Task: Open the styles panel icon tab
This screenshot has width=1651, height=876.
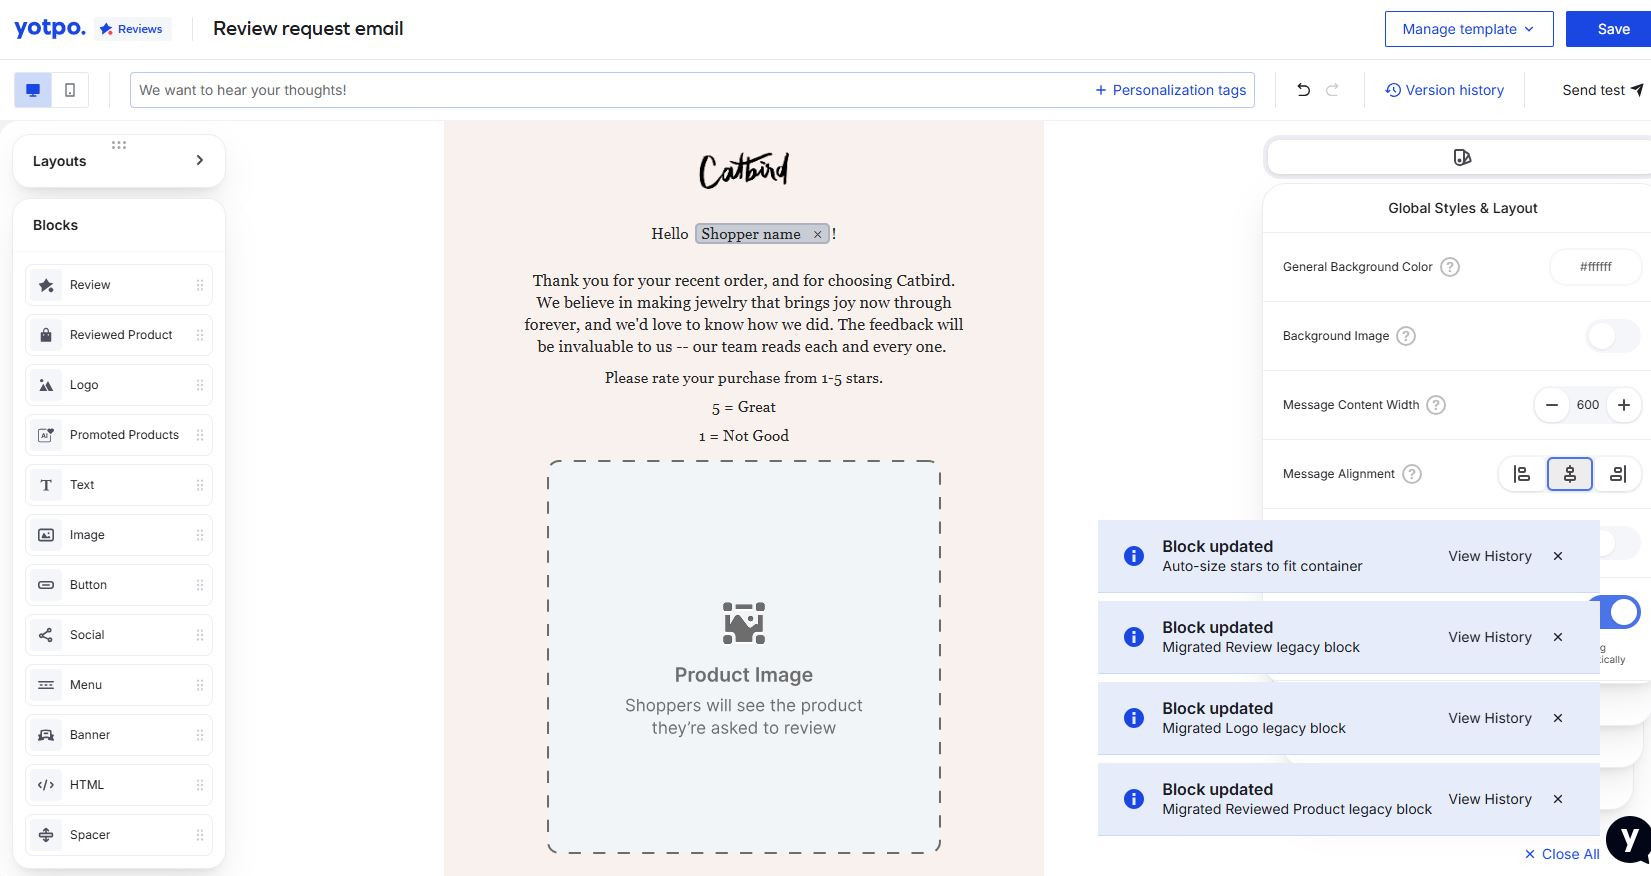Action: (x=1462, y=157)
